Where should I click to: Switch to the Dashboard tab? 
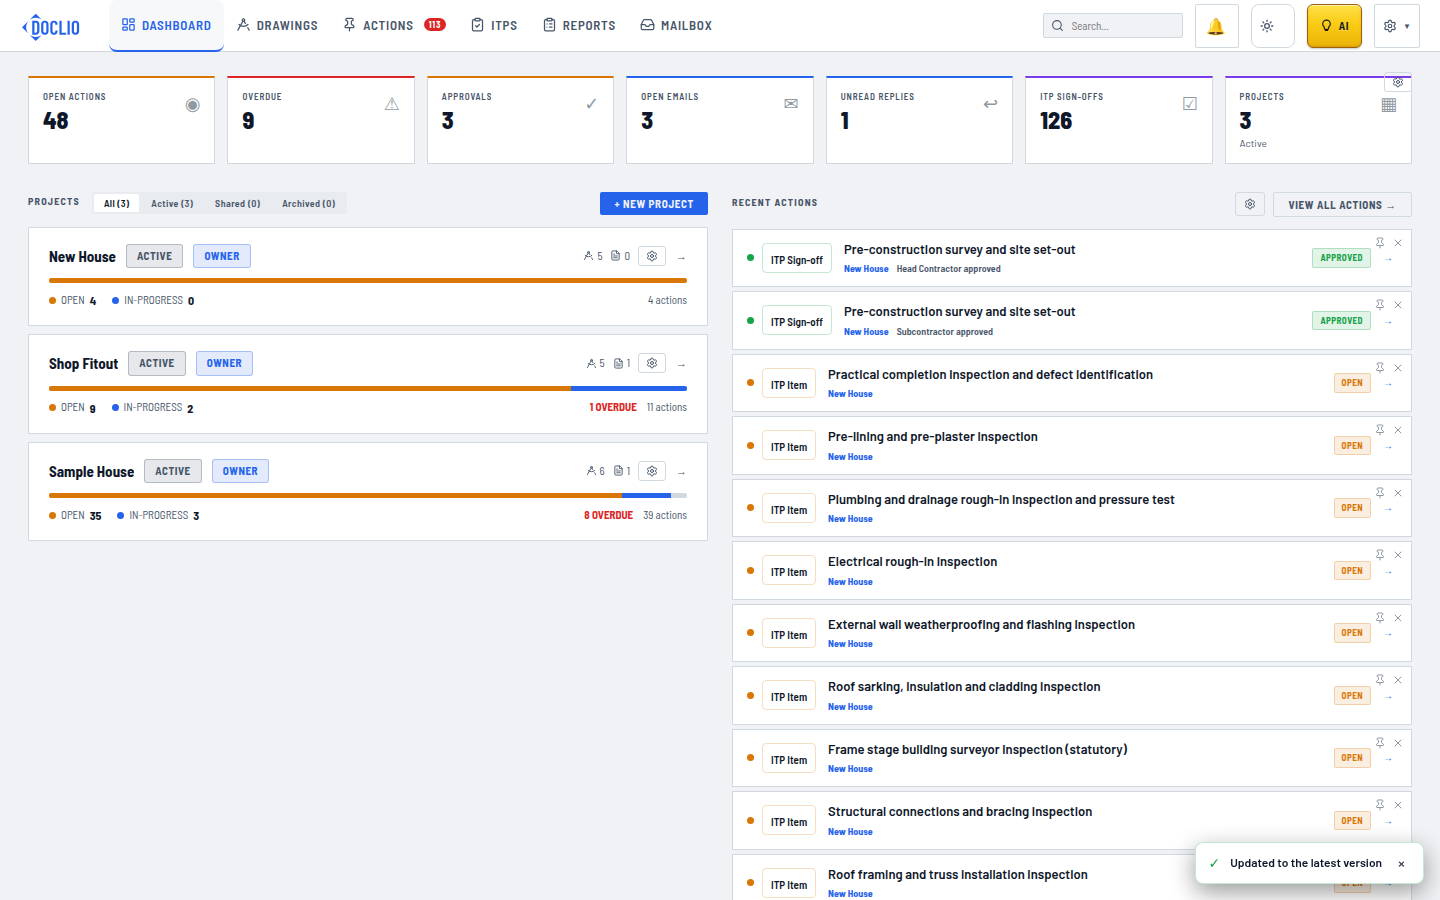(x=166, y=25)
